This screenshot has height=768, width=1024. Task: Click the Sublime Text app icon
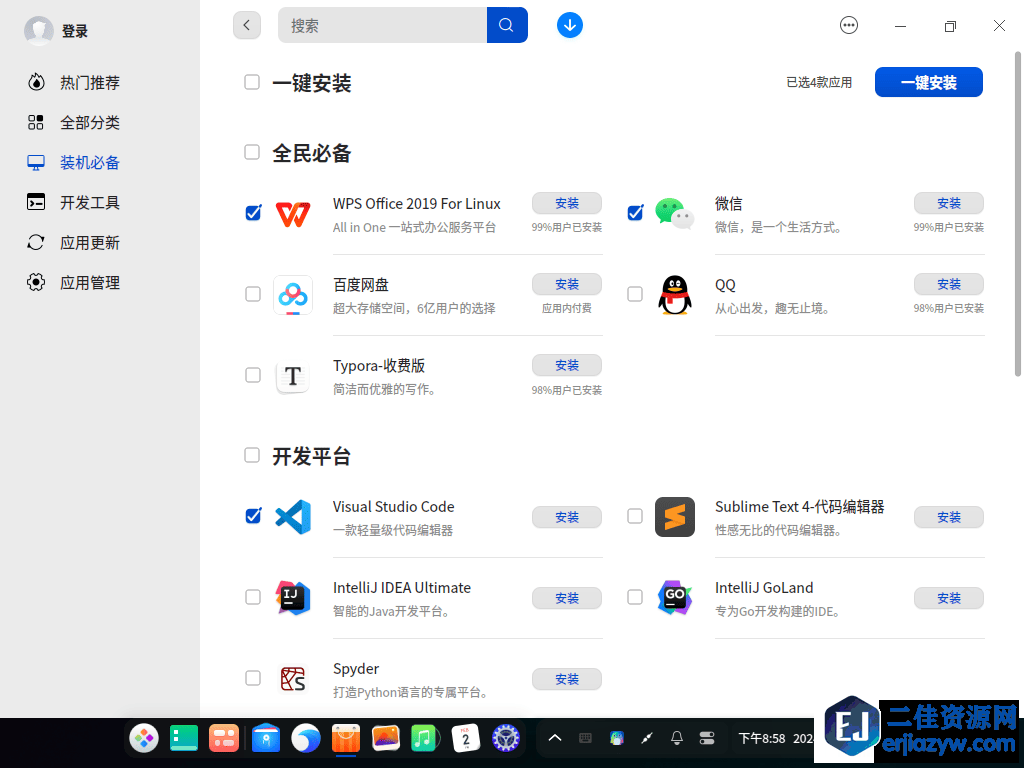[x=675, y=517]
